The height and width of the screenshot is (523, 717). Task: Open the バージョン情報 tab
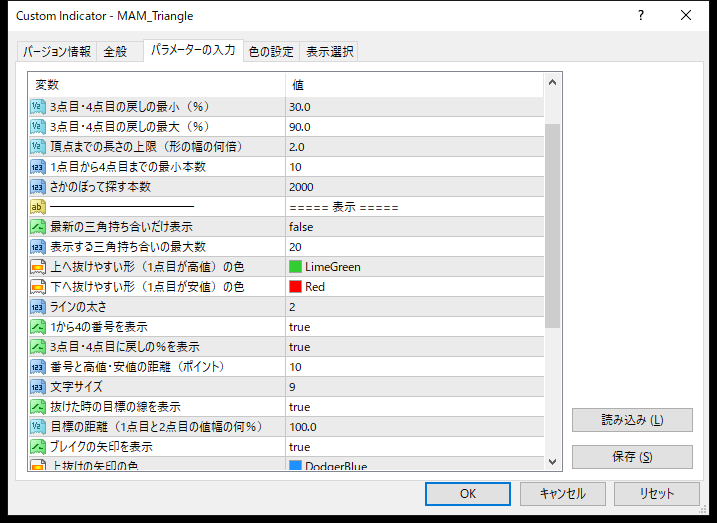click(x=57, y=52)
